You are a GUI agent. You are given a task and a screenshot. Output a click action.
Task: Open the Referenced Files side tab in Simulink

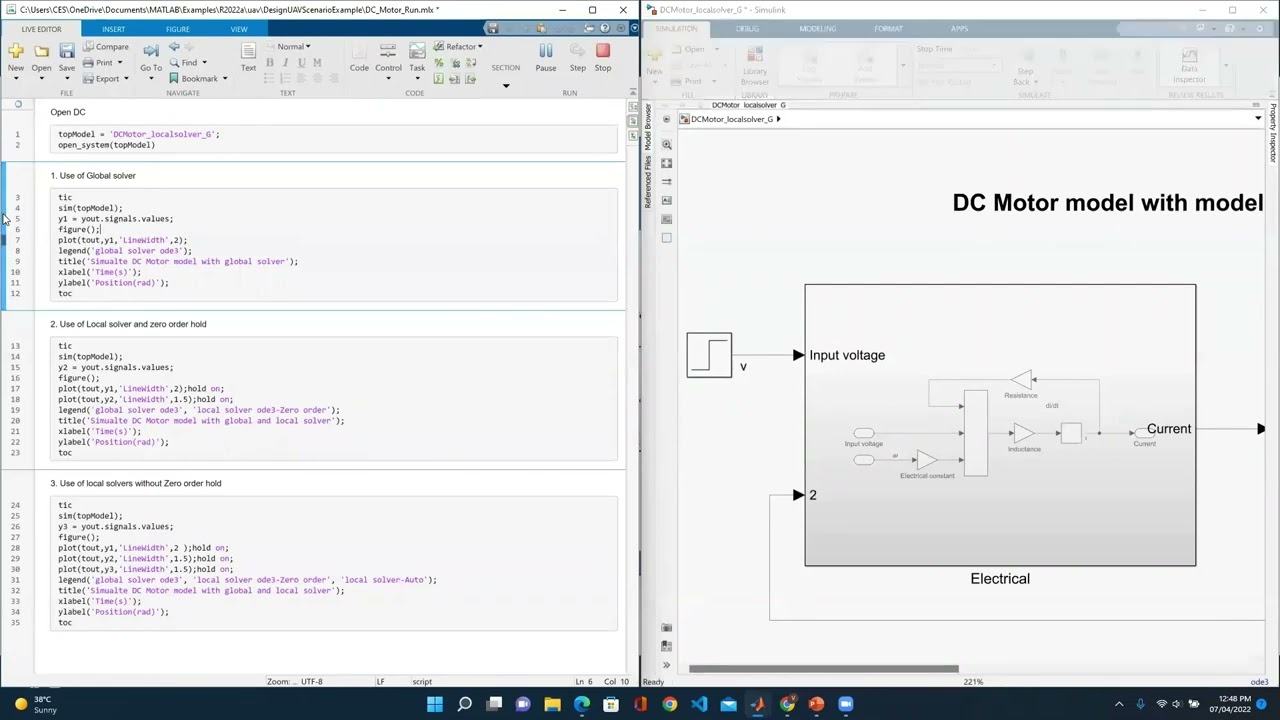click(647, 181)
